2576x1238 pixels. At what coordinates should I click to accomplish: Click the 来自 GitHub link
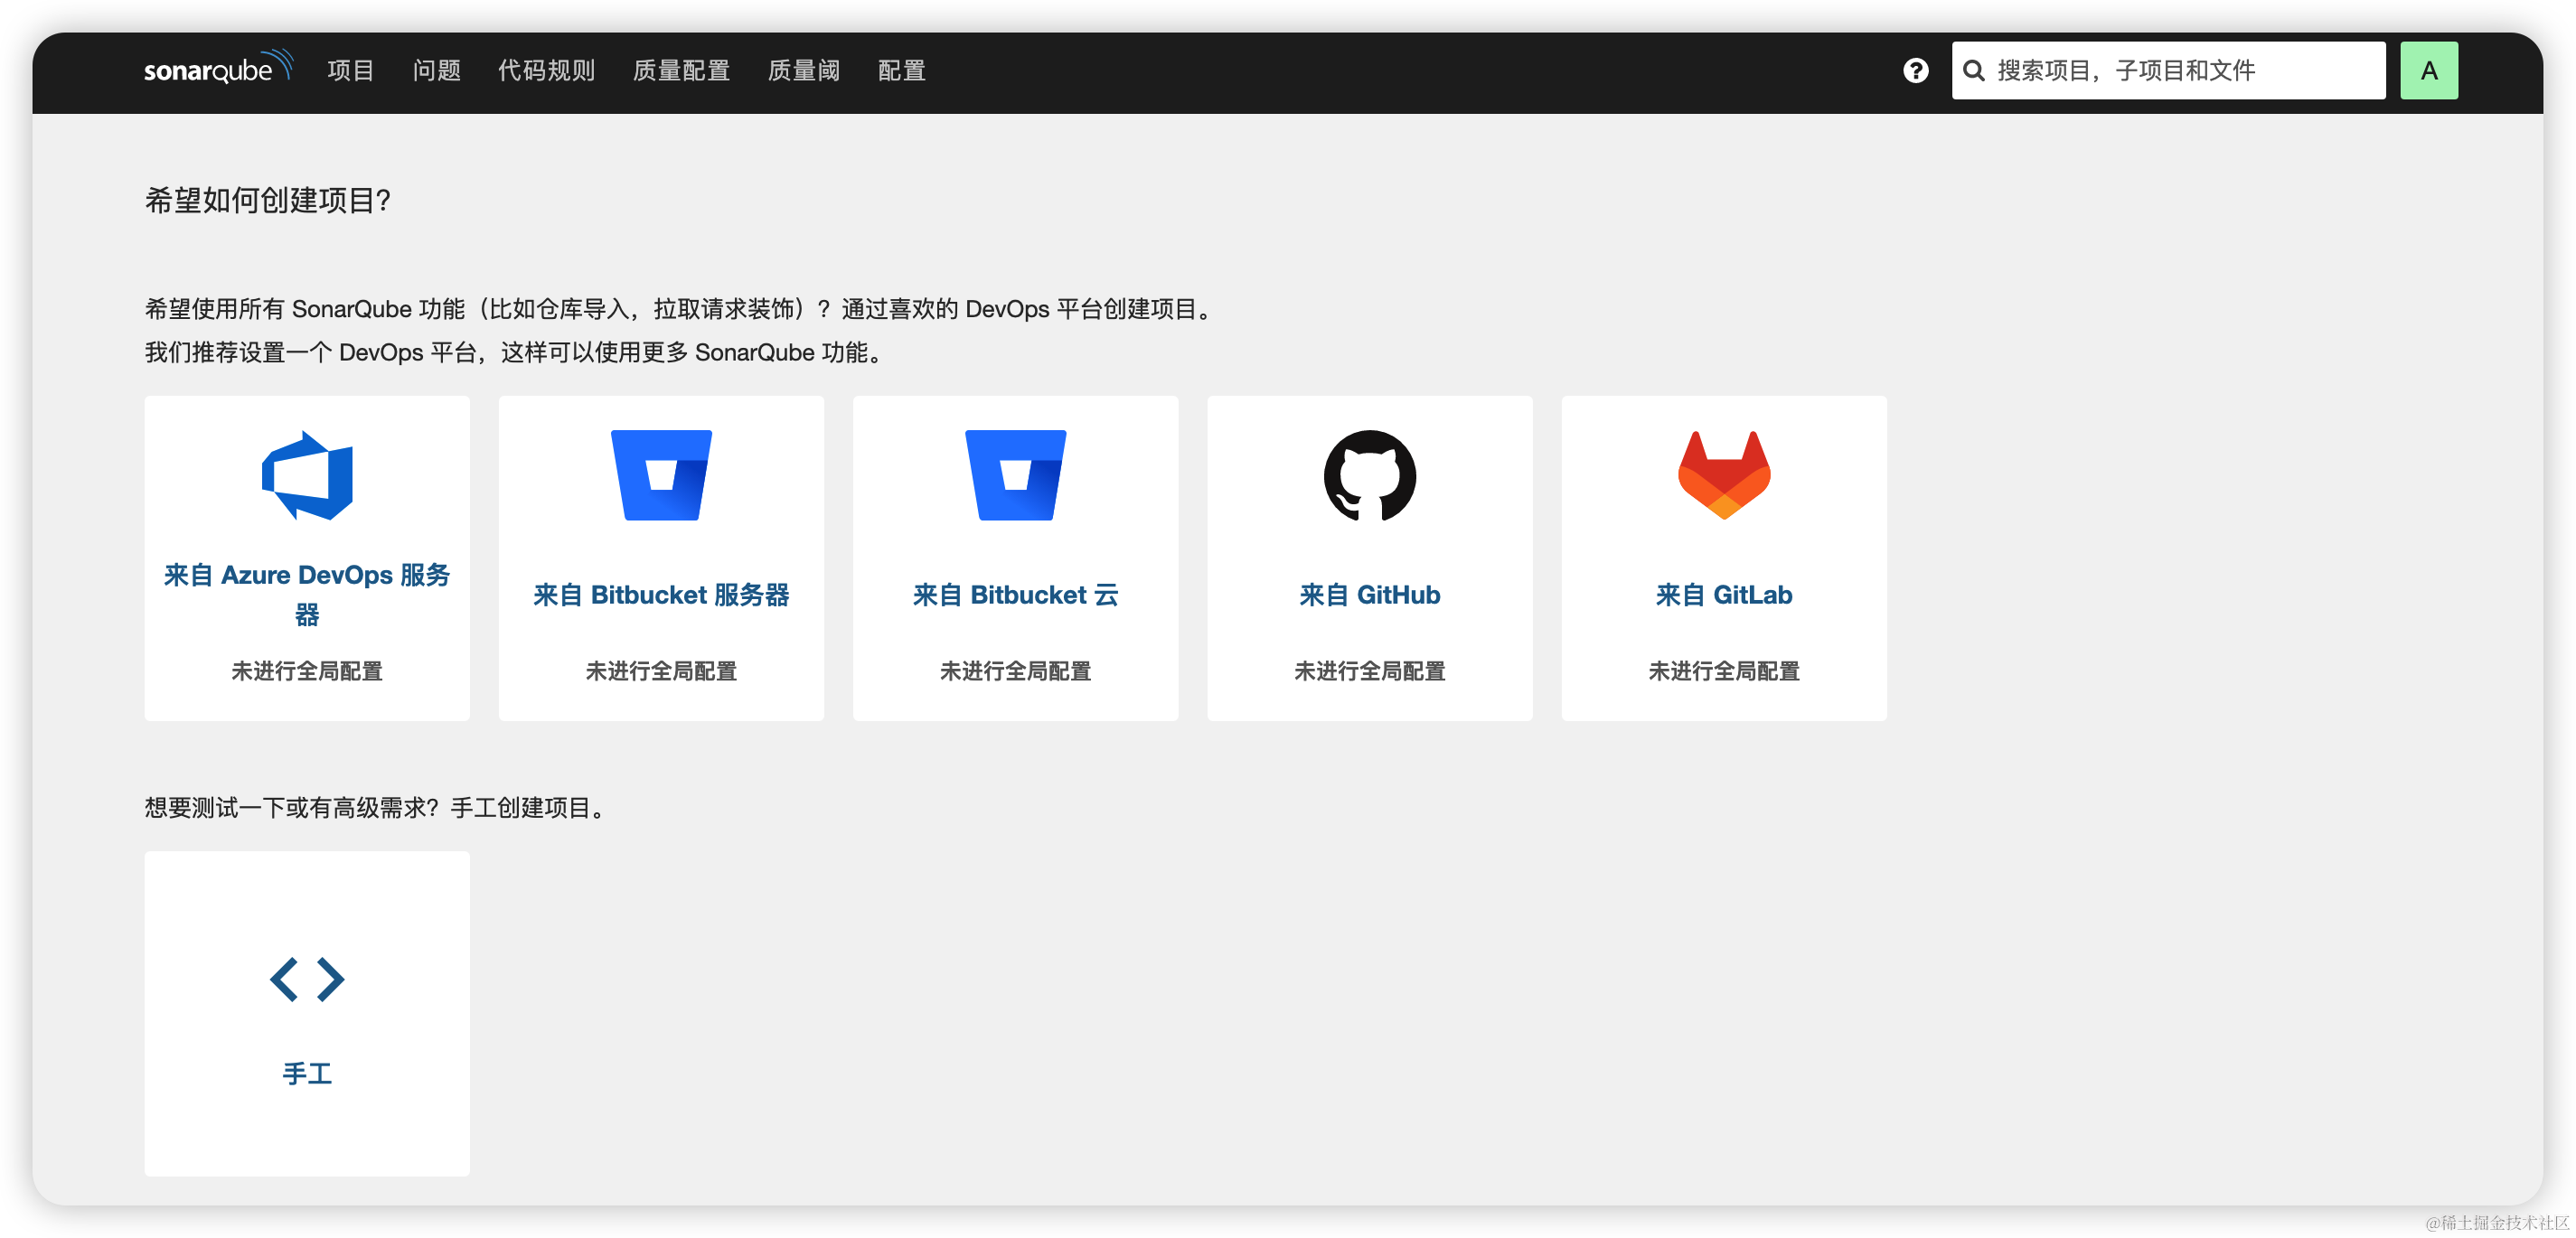tap(1369, 595)
